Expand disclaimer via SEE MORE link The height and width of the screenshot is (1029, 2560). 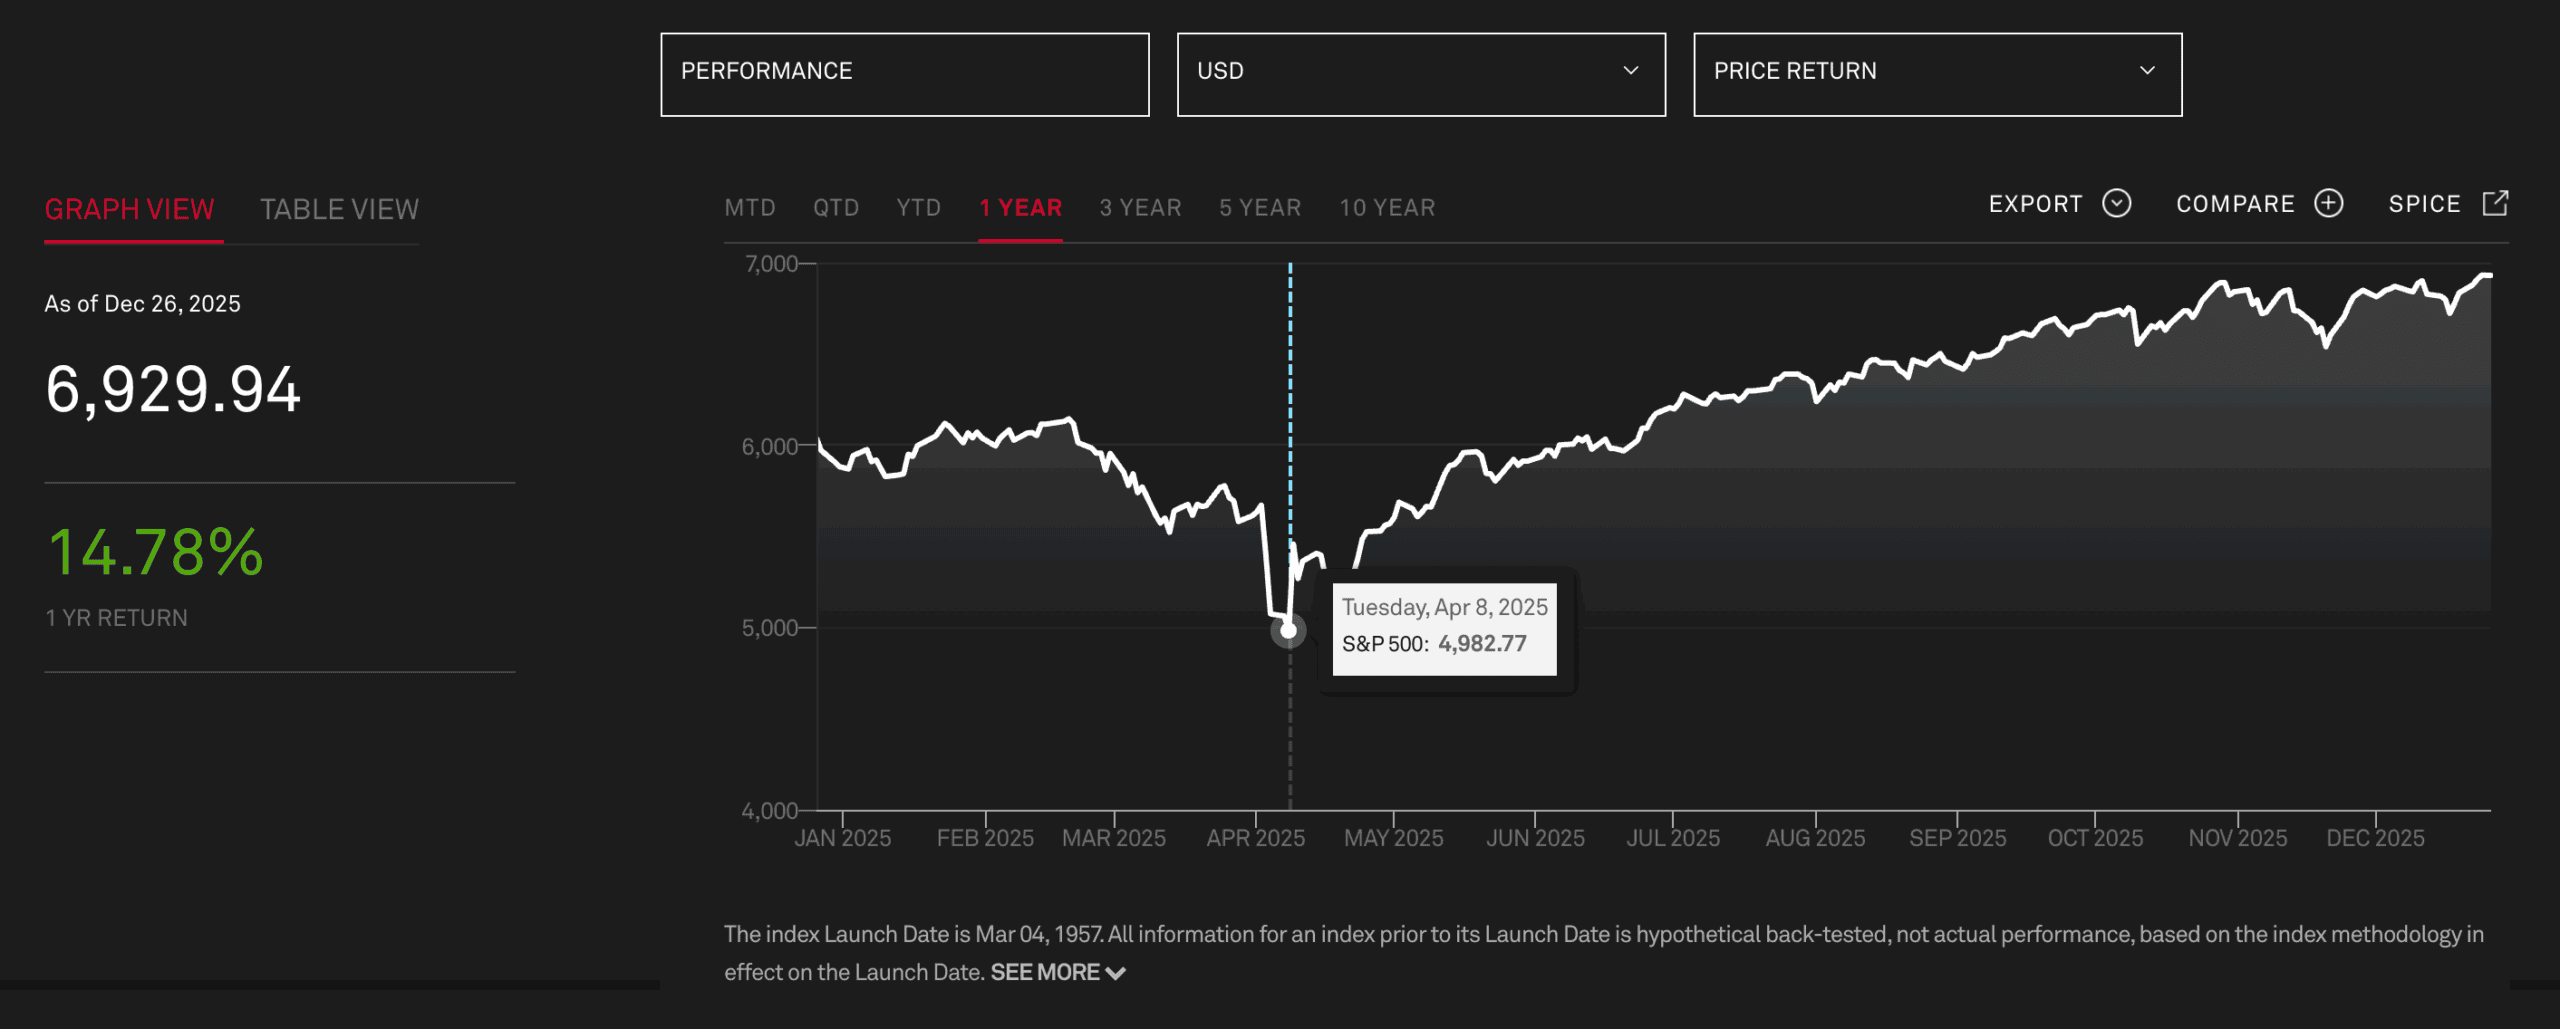[x=1045, y=973]
